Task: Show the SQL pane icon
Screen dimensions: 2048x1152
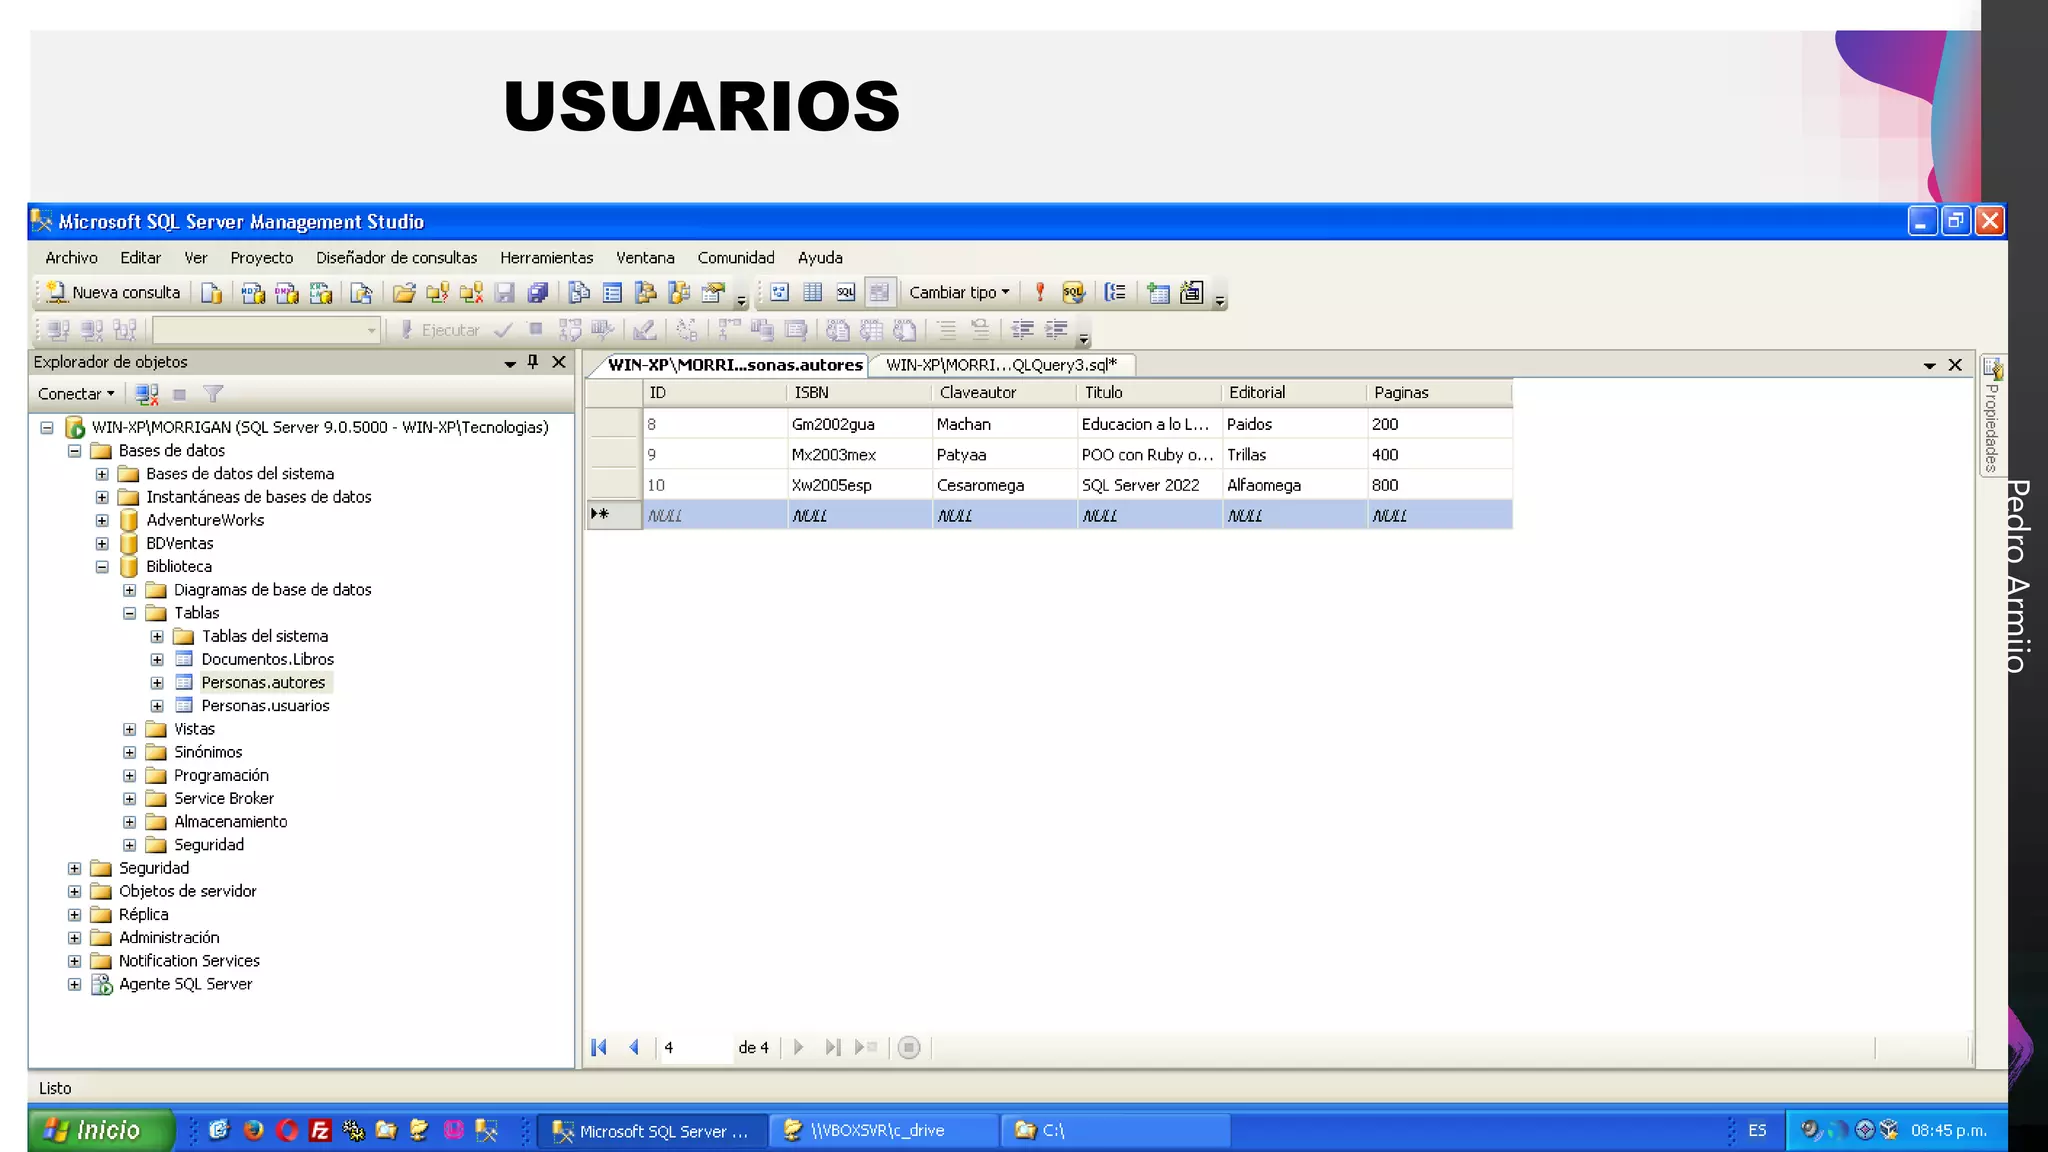Action: coord(846,293)
